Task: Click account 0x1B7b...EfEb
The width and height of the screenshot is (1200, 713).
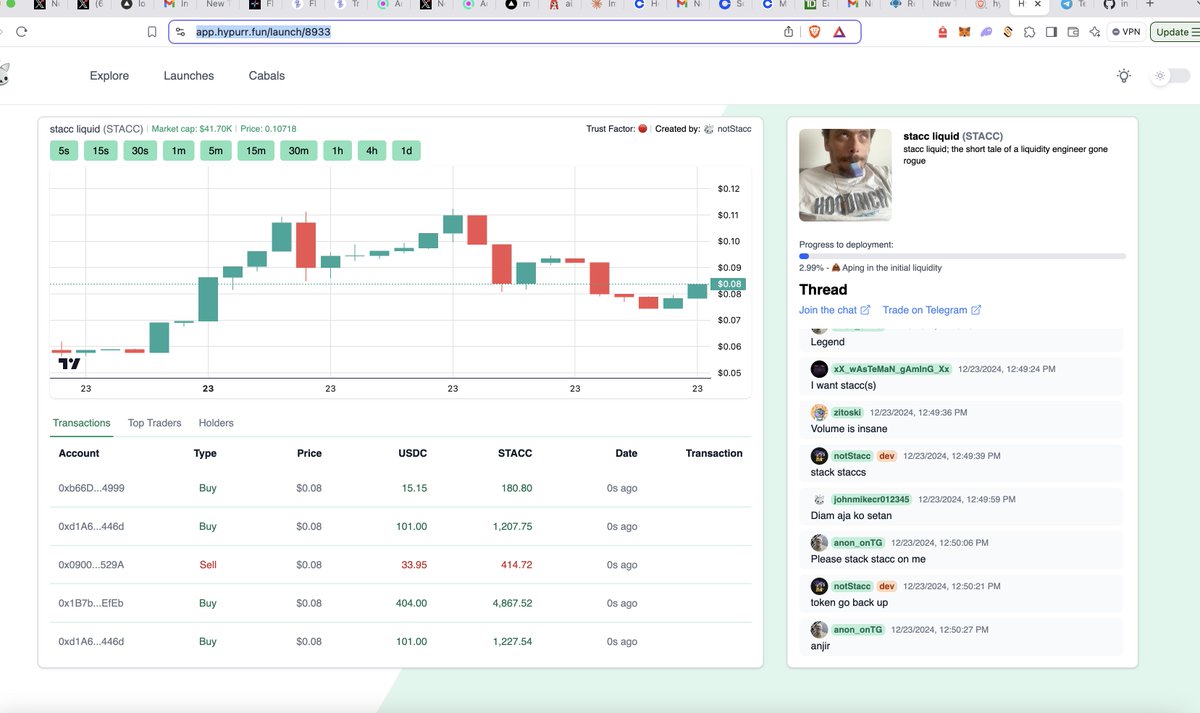Action: point(91,603)
